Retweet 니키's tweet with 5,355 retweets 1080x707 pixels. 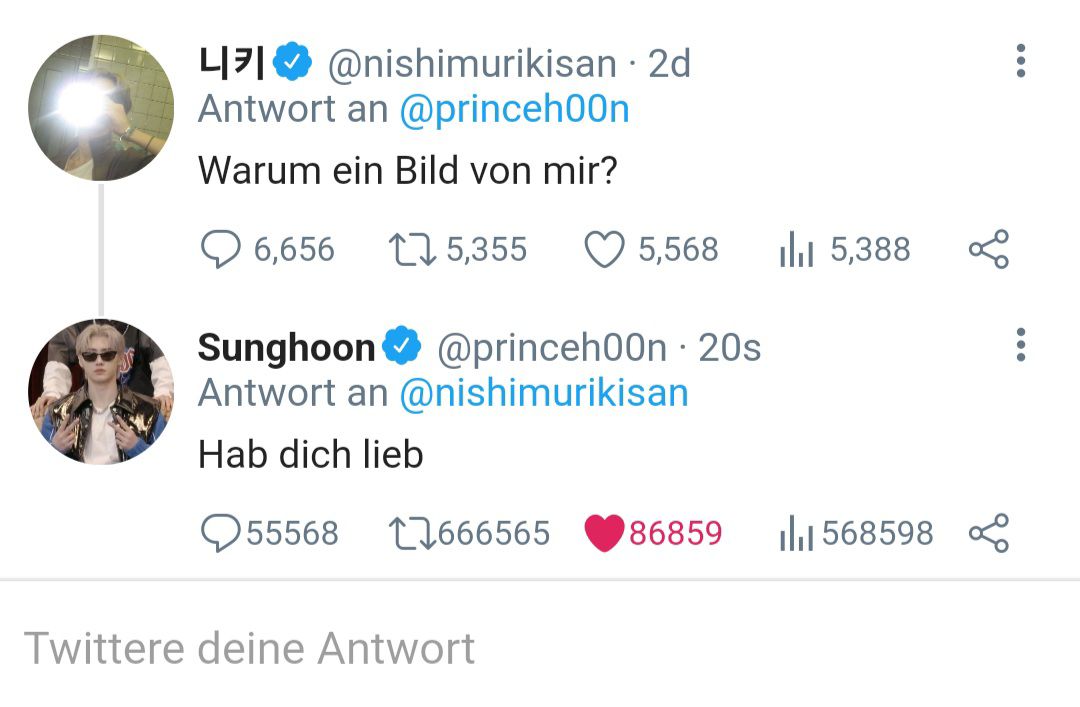coord(412,249)
